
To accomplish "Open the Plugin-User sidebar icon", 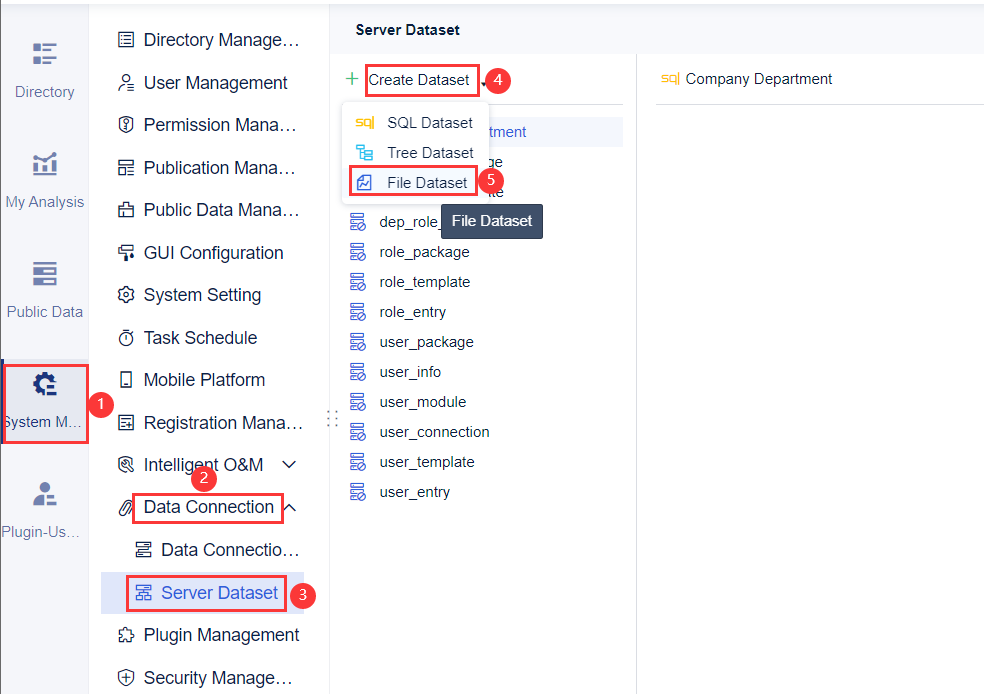I will [44, 494].
